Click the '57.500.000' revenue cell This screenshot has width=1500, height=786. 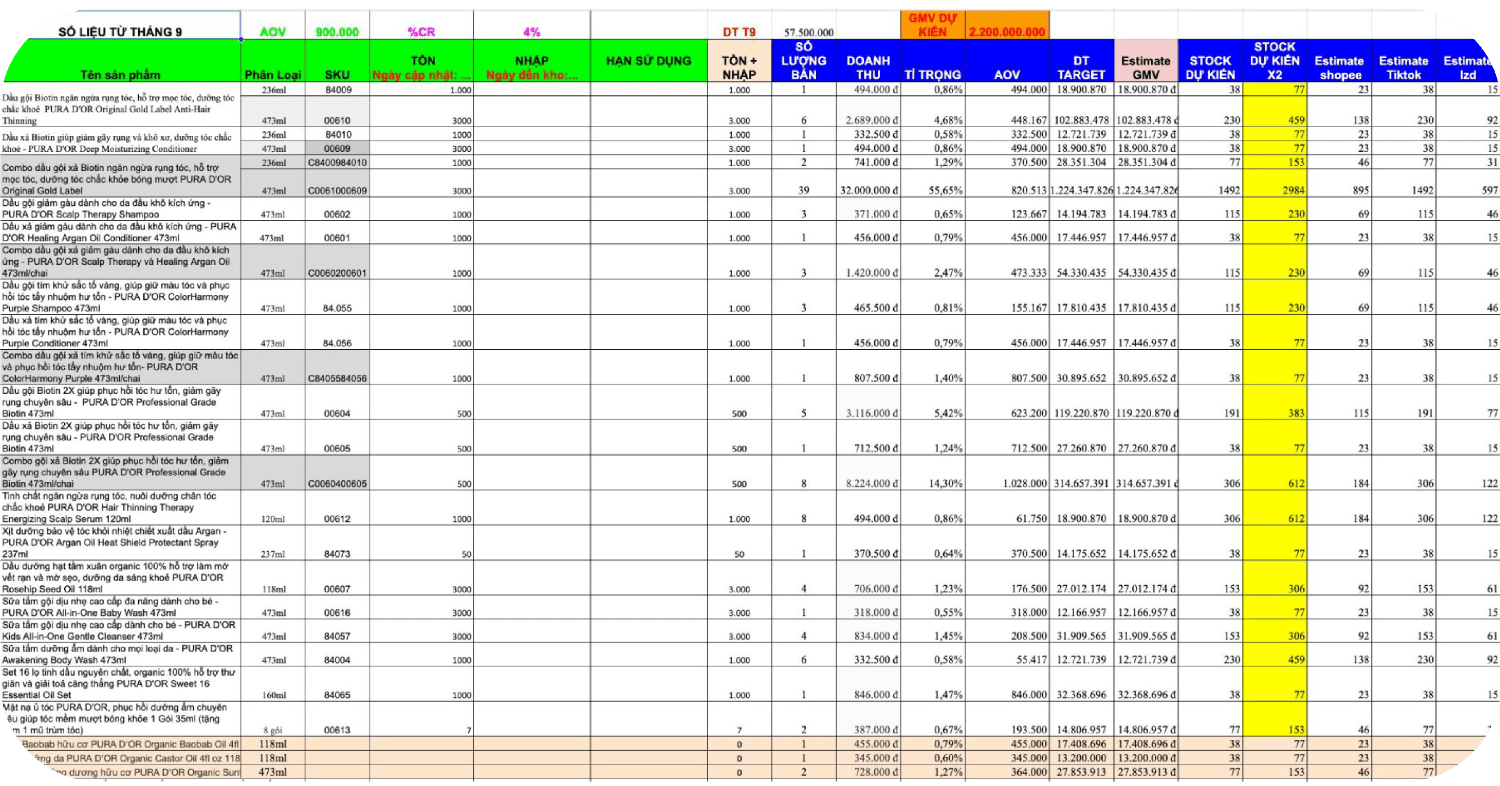click(x=810, y=32)
